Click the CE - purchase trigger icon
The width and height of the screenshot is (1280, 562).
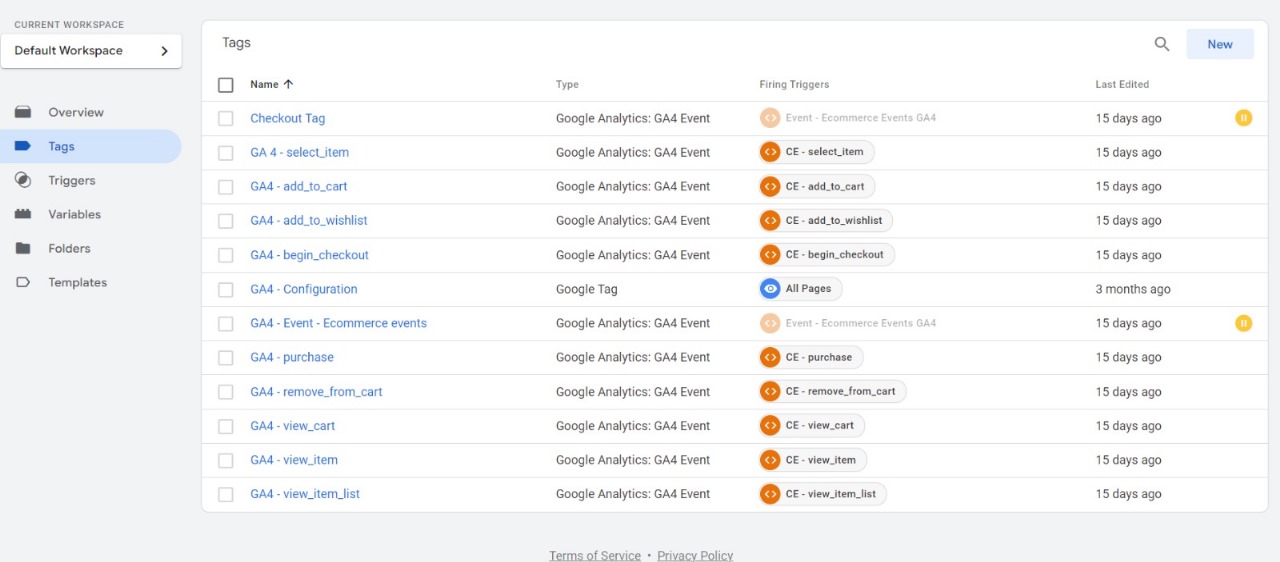tap(770, 357)
